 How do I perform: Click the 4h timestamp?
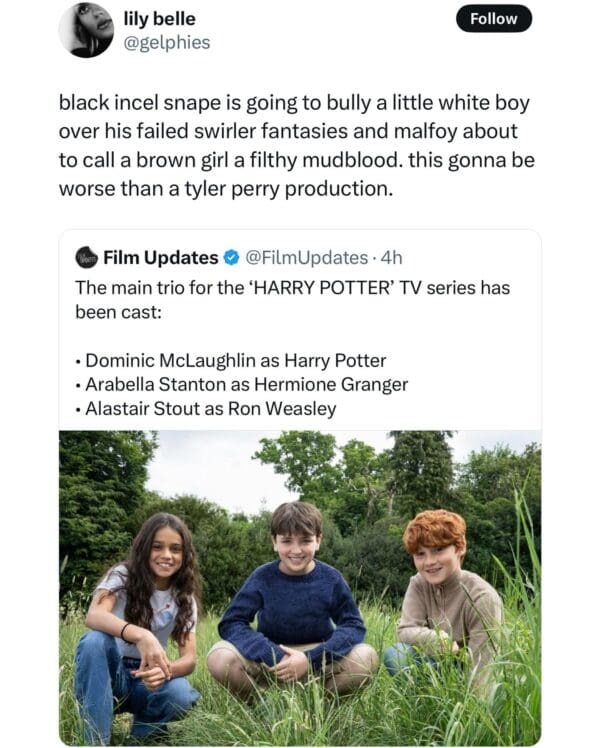[x=390, y=258]
